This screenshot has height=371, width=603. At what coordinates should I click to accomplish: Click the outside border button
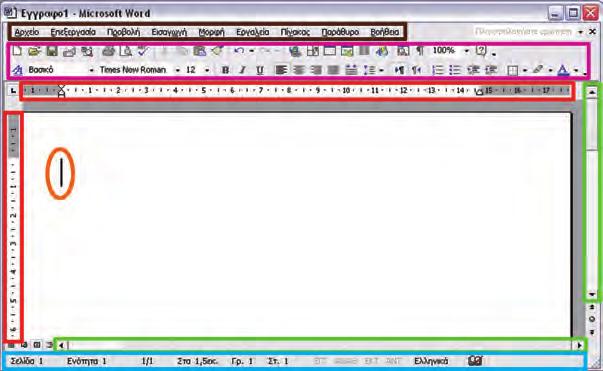coord(512,70)
